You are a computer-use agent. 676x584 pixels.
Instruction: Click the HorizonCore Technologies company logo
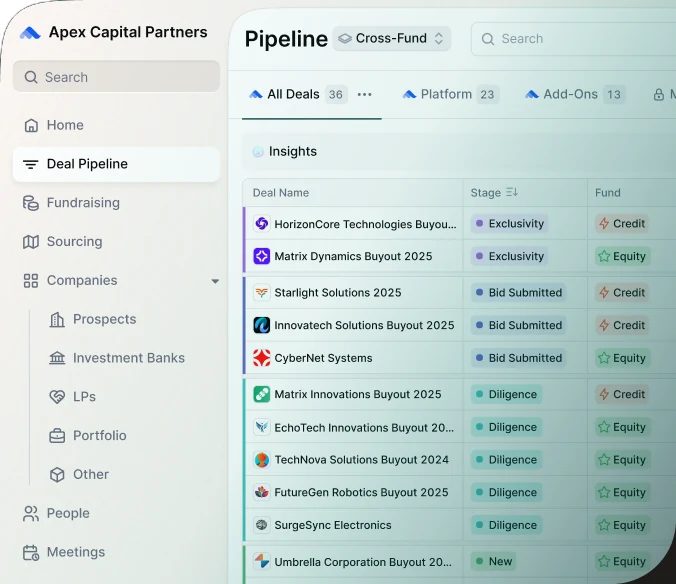tap(261, 224)
